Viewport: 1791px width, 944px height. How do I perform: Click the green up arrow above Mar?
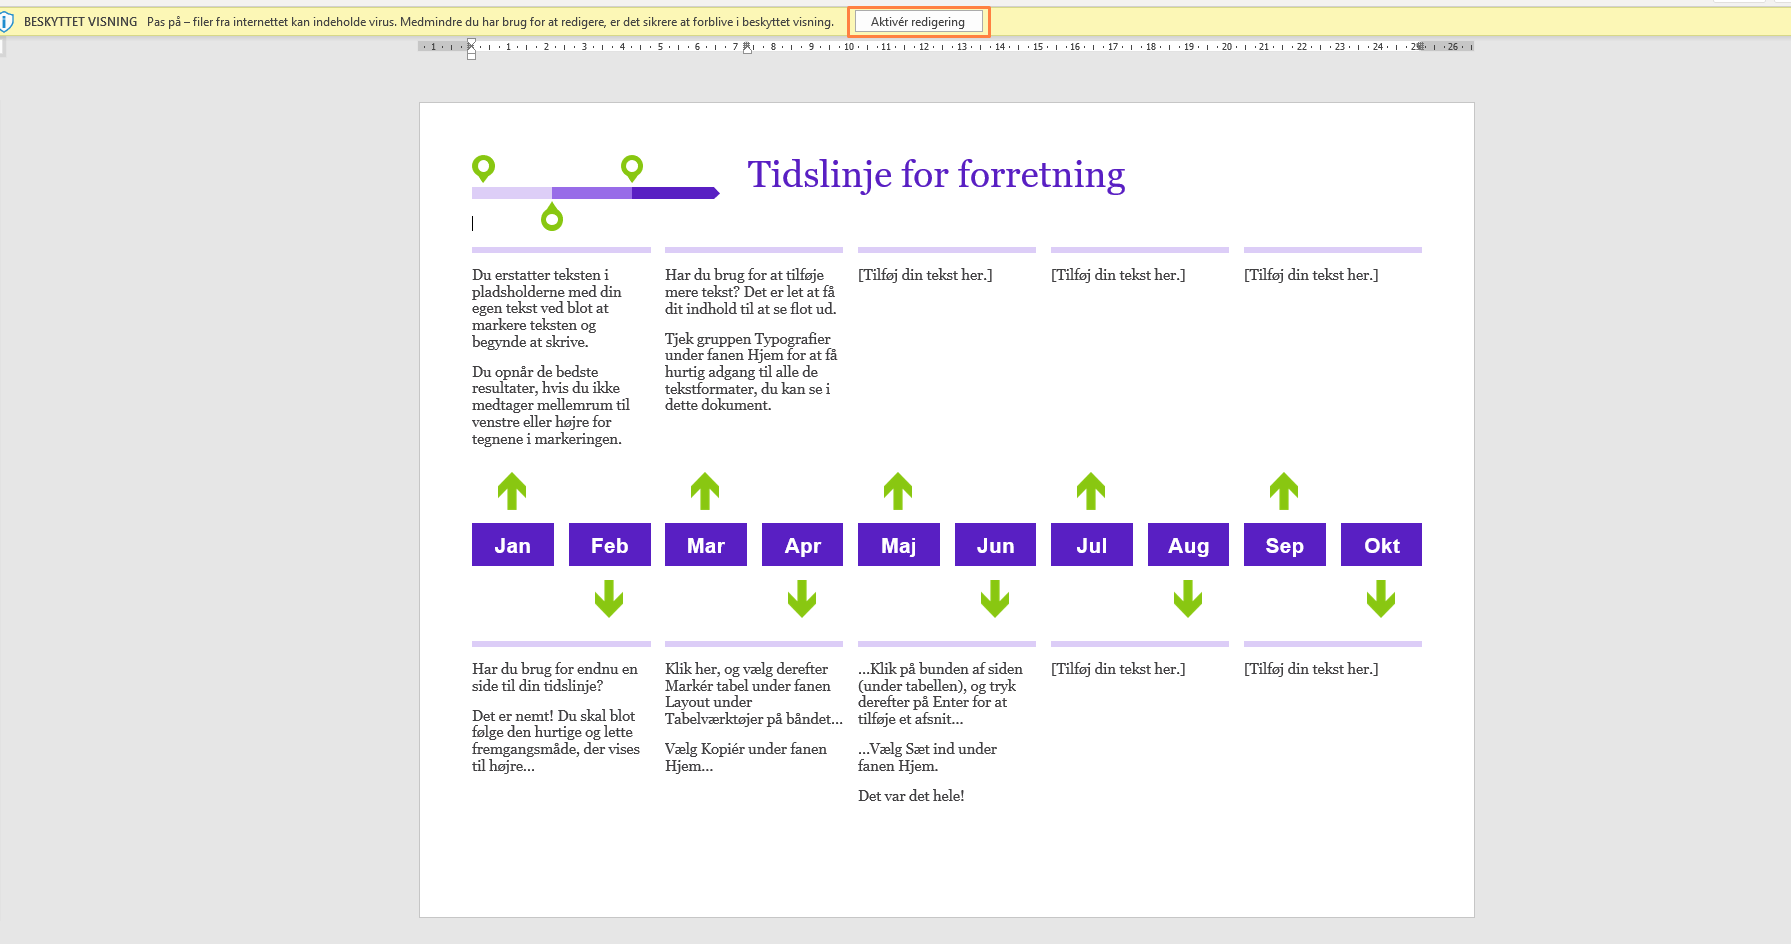coord(705,491)
